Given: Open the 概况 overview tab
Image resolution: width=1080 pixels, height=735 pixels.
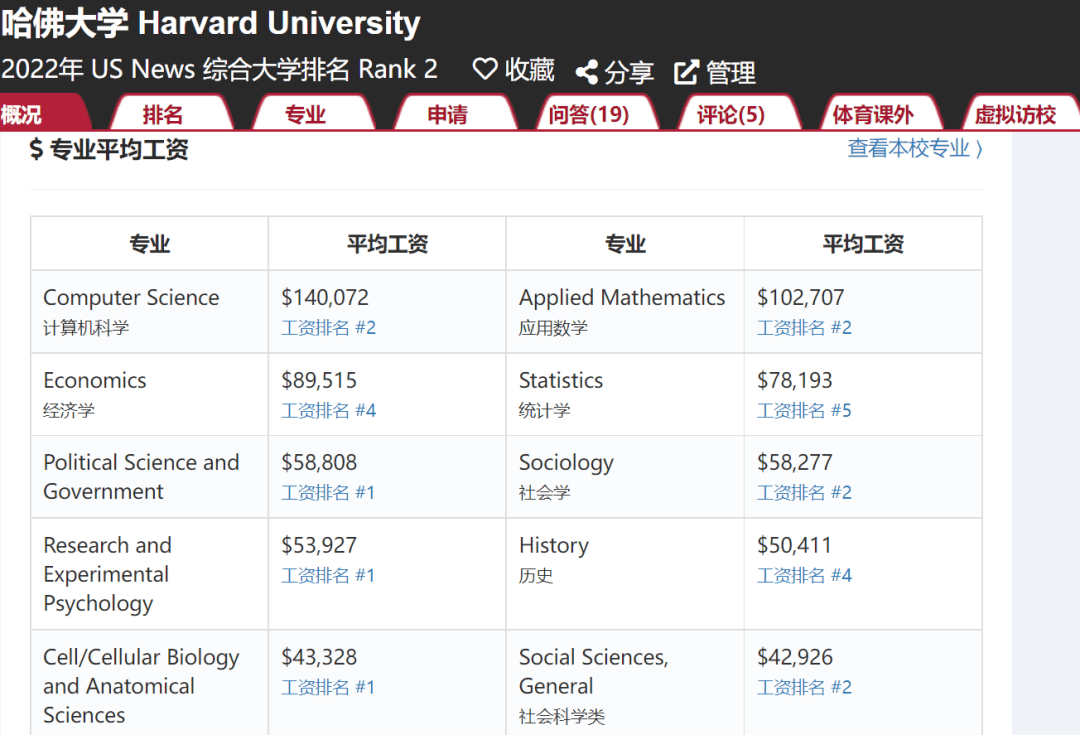Looking at the screenshot, I should click(x=24, y=114).
